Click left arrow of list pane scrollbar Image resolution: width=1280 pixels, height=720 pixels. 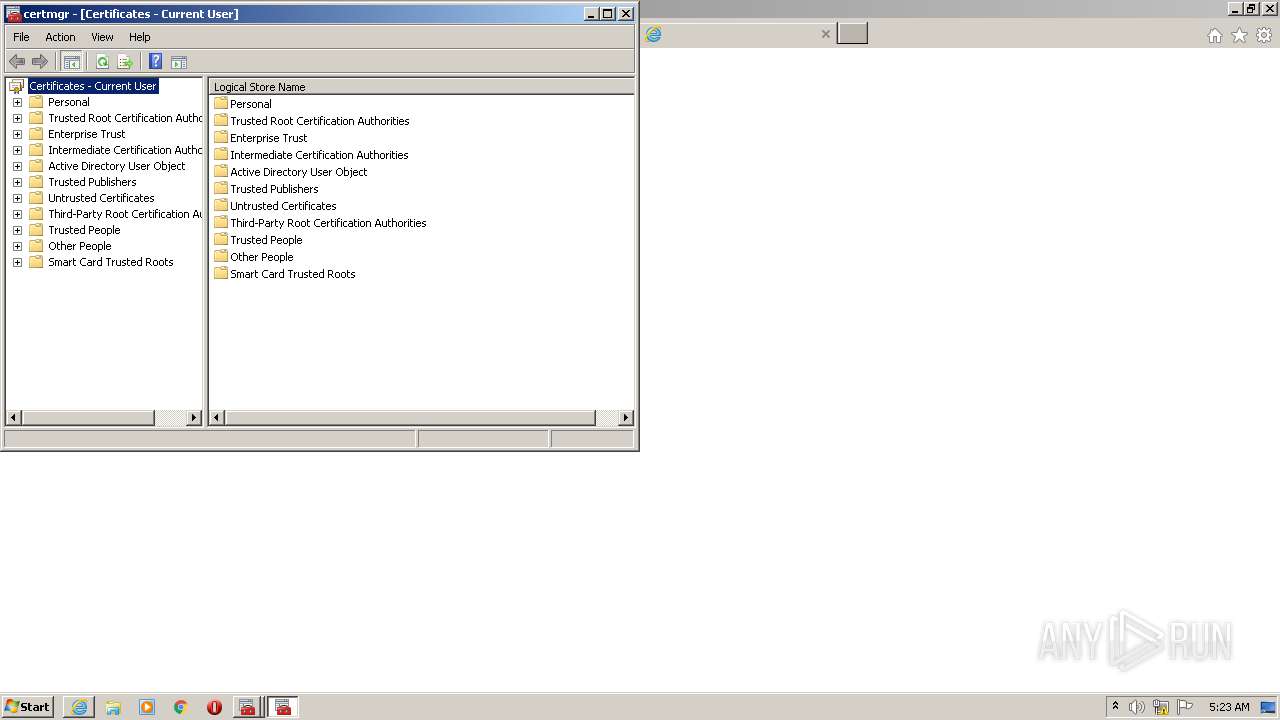217,417
